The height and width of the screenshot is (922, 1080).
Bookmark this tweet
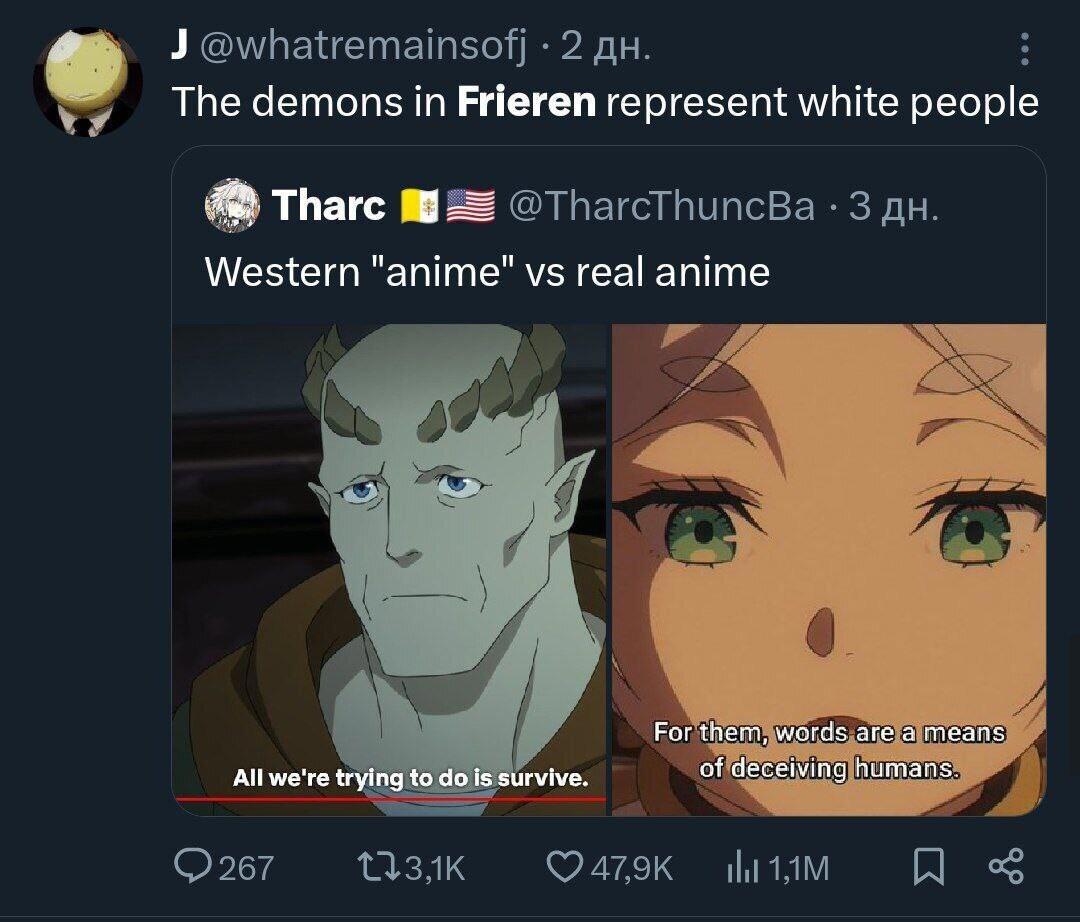(x=928, y=867)
